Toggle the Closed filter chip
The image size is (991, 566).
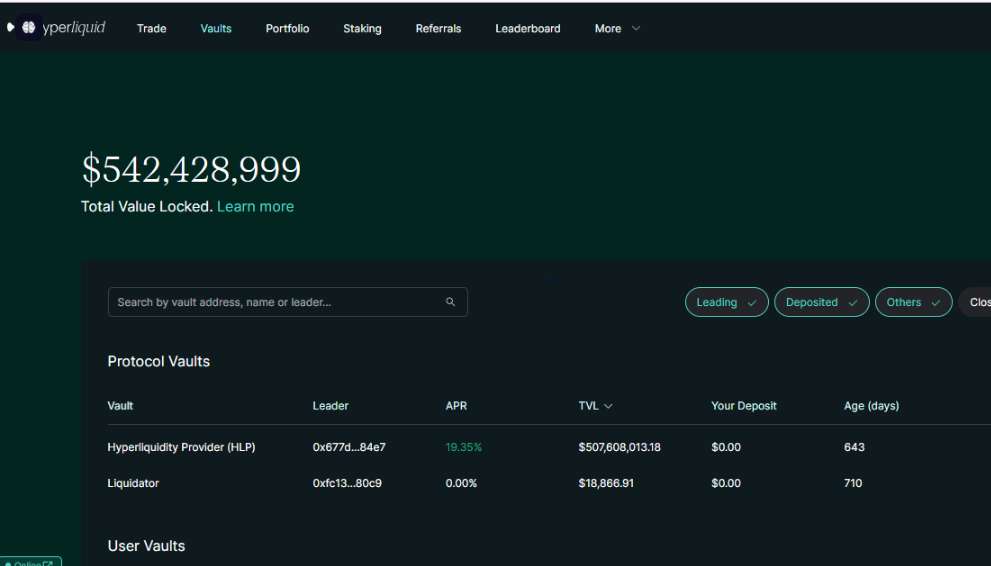tap(975, 302)
